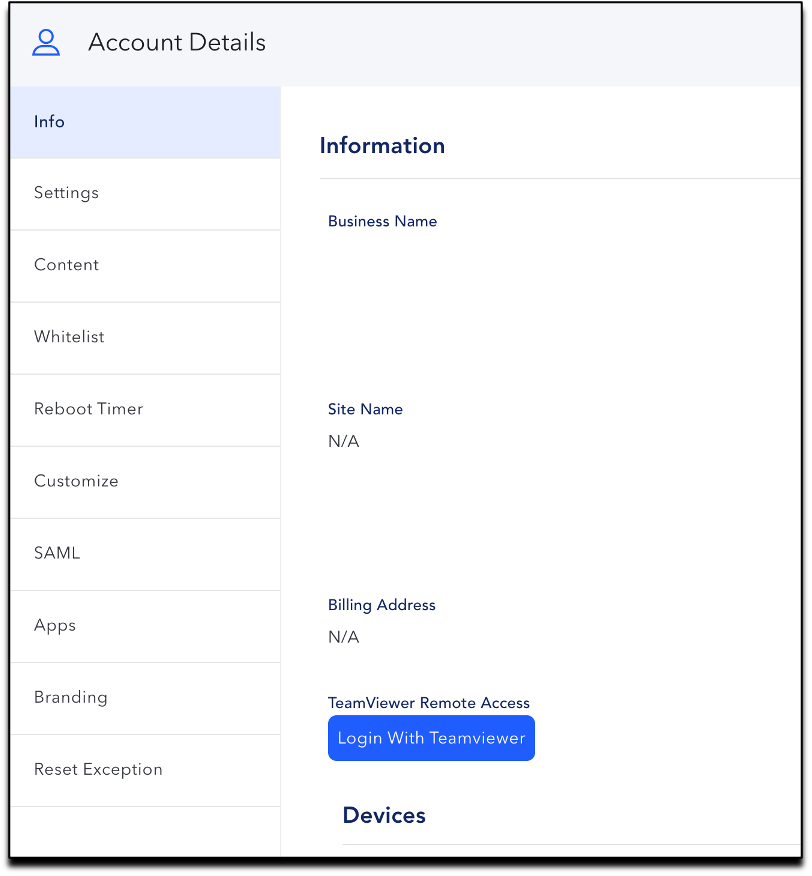Click the Devices heading
Viewport: 812px width, 876px height.
click(384, 816)
